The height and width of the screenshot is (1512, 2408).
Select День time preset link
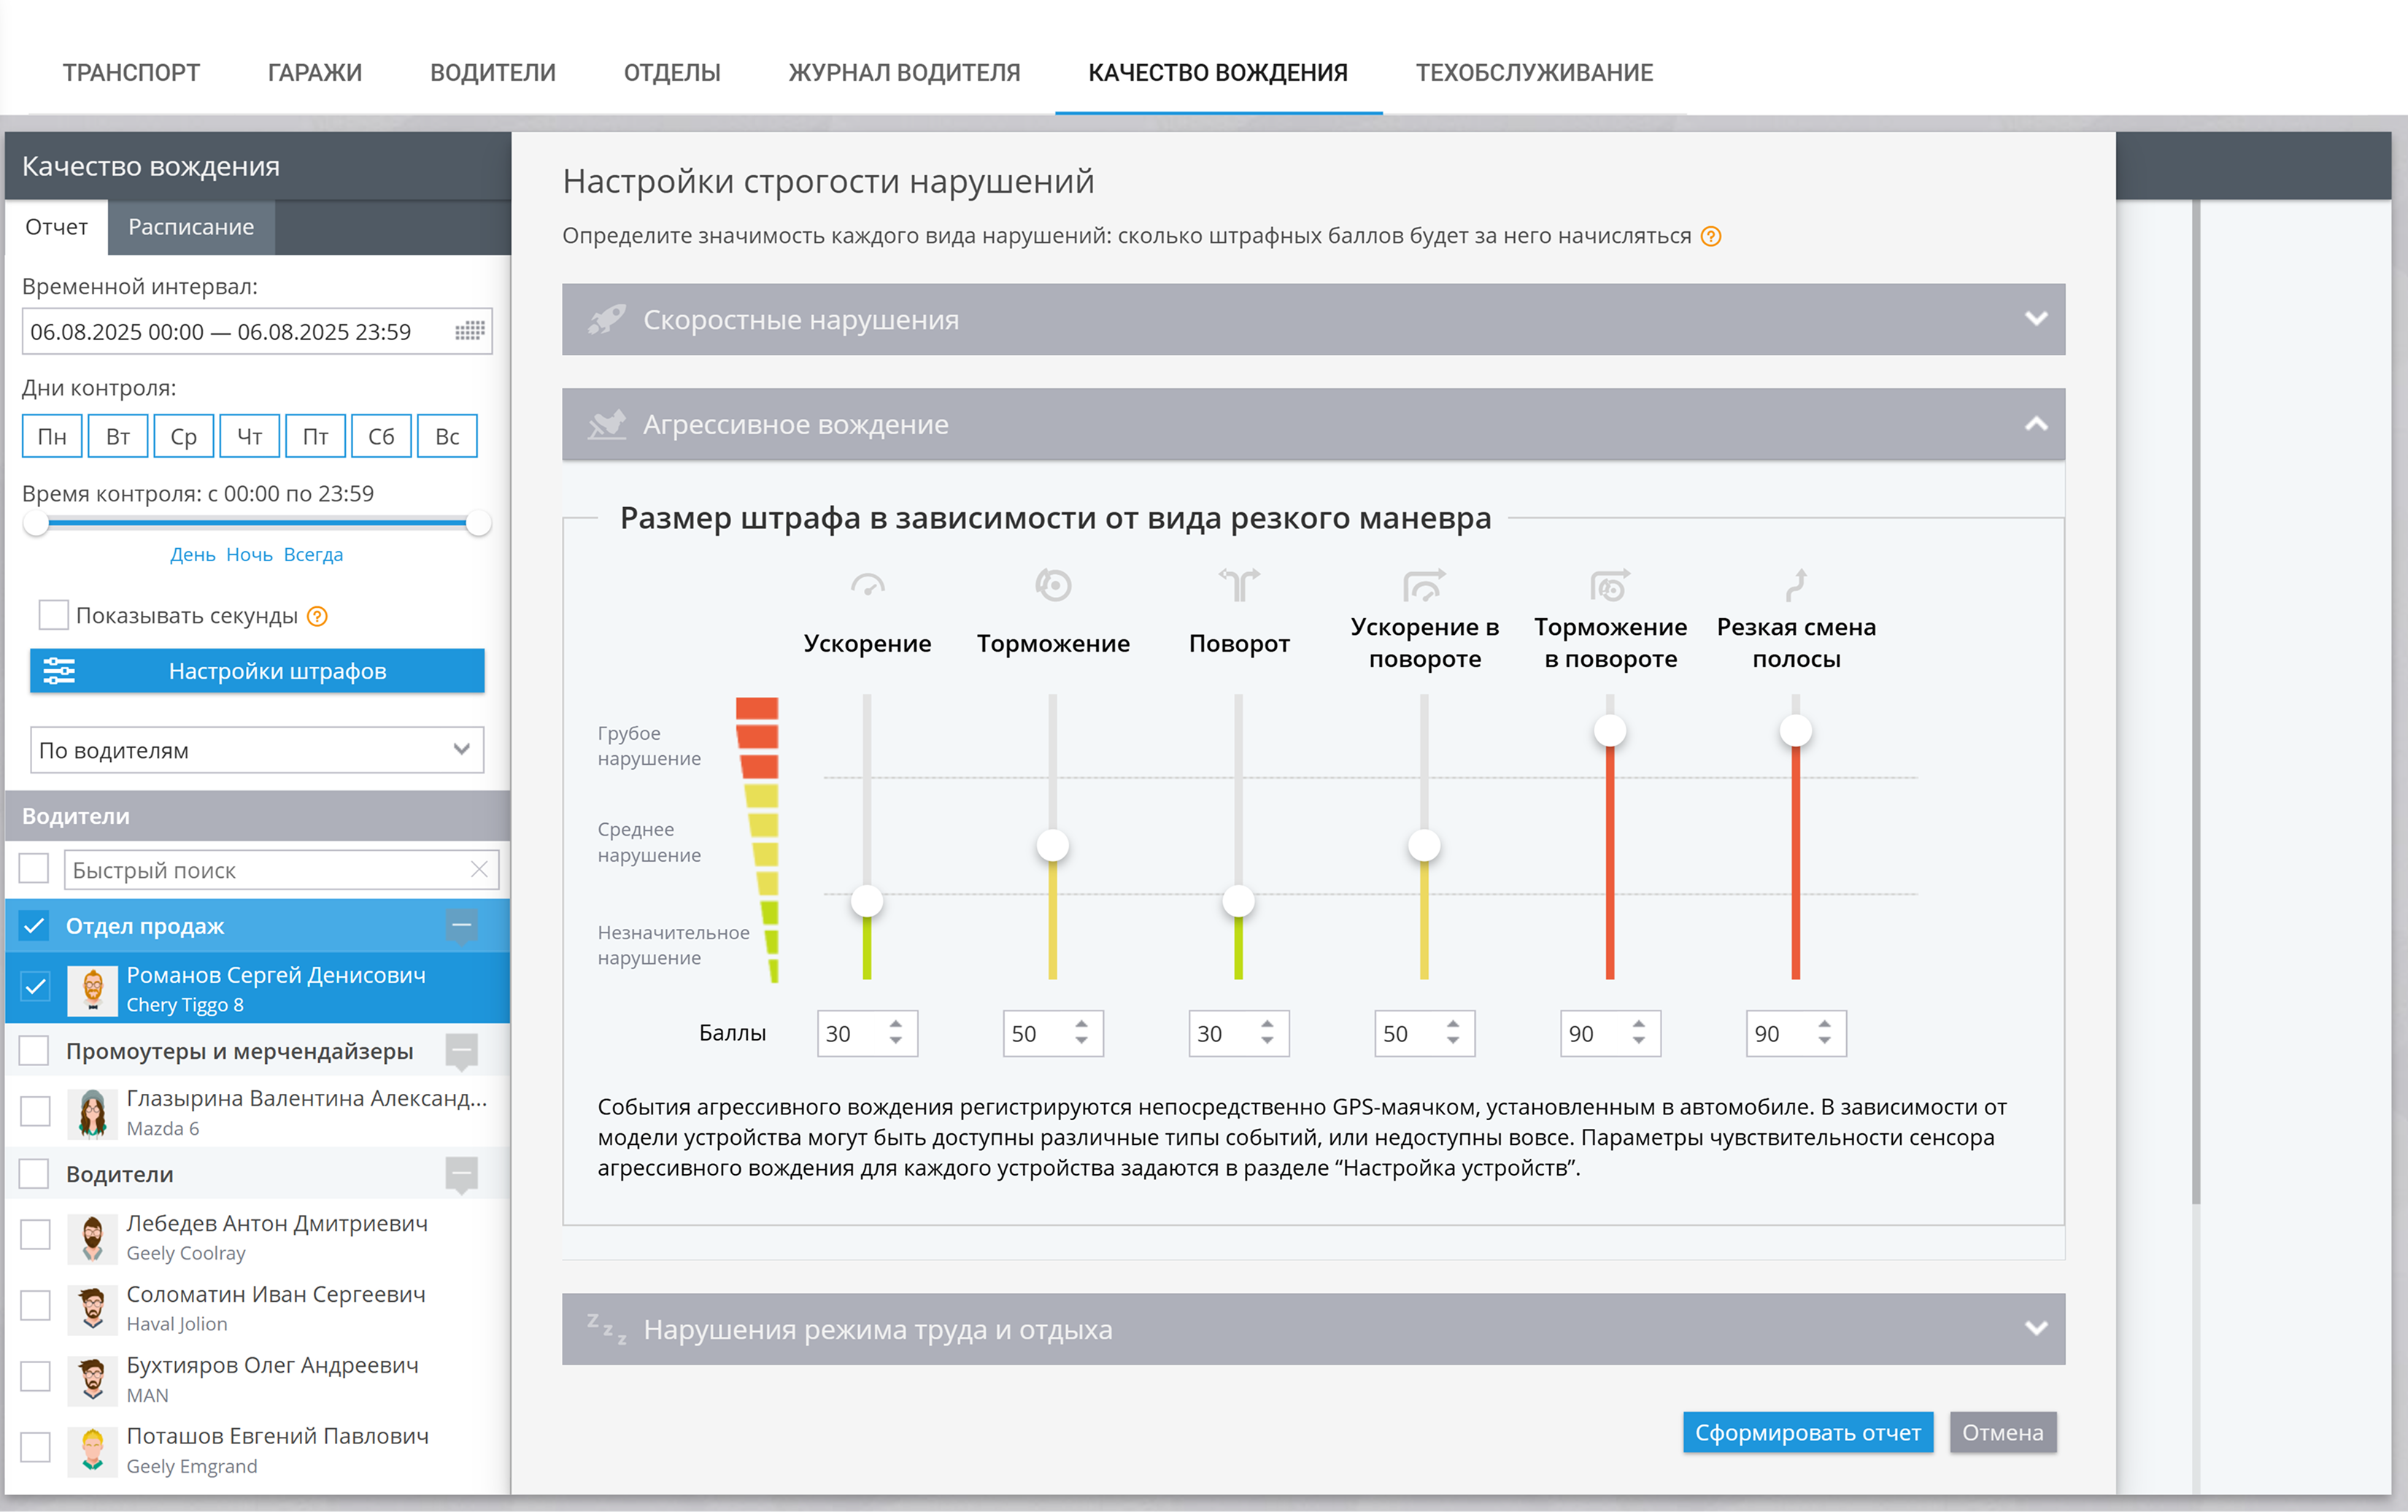click(192, 555)
